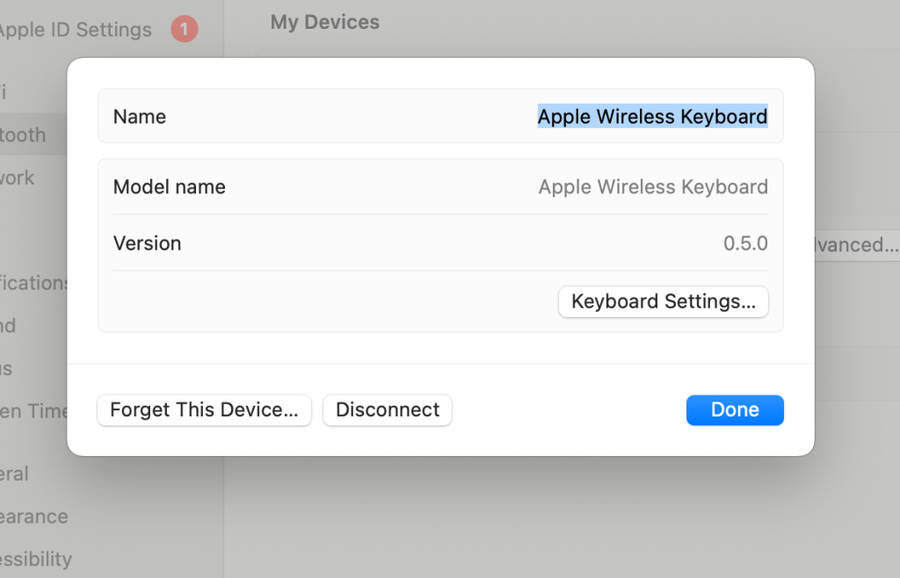Viewport: 900px width, 578px height.
Task: Open Keyboard Settings
Action: 663,301
